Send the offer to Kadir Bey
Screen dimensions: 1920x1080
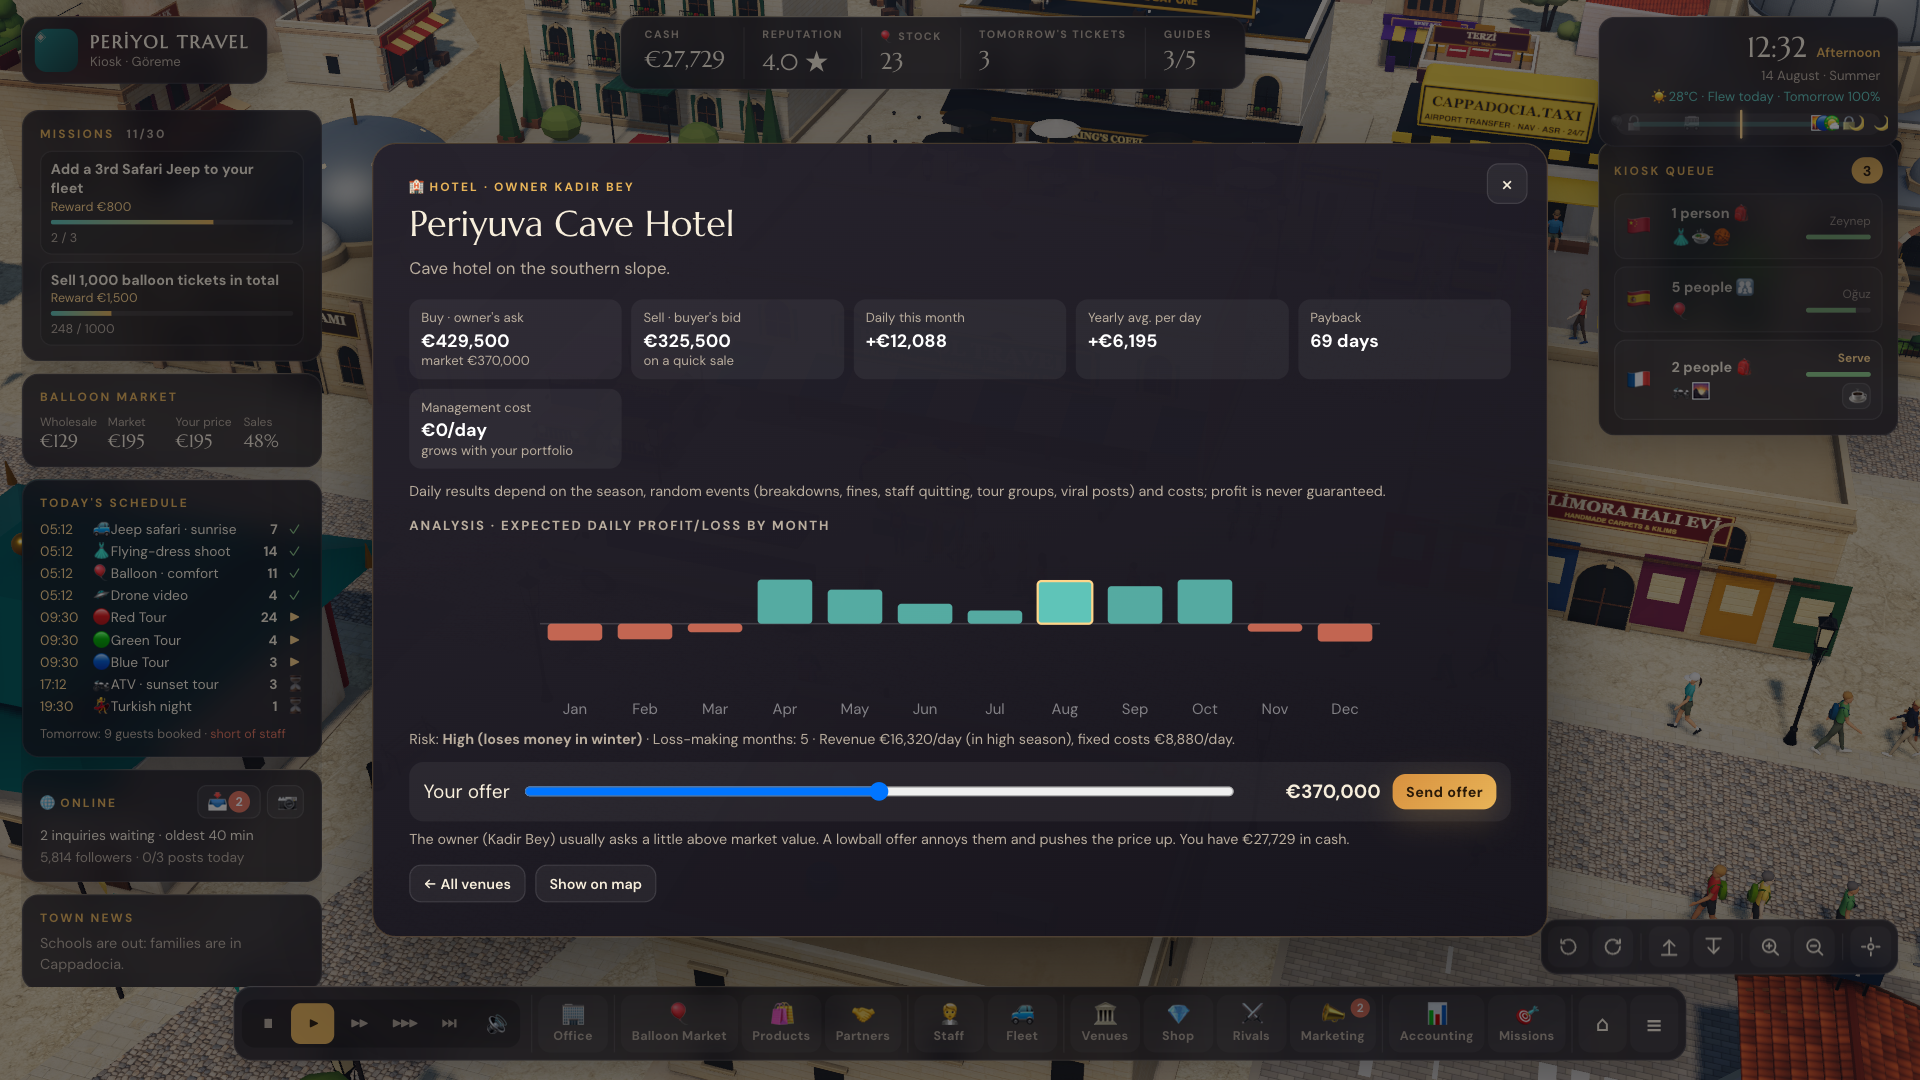[1444, 791]
